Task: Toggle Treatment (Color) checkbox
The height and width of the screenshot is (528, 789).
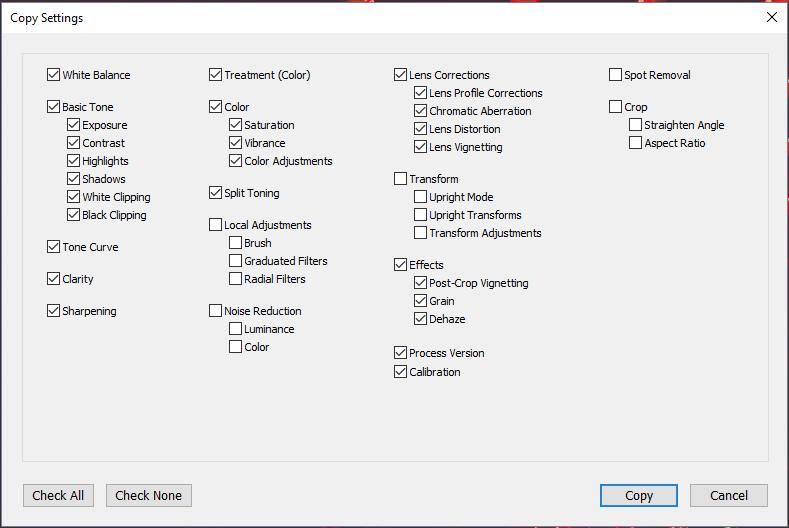Action: (215, 75)
